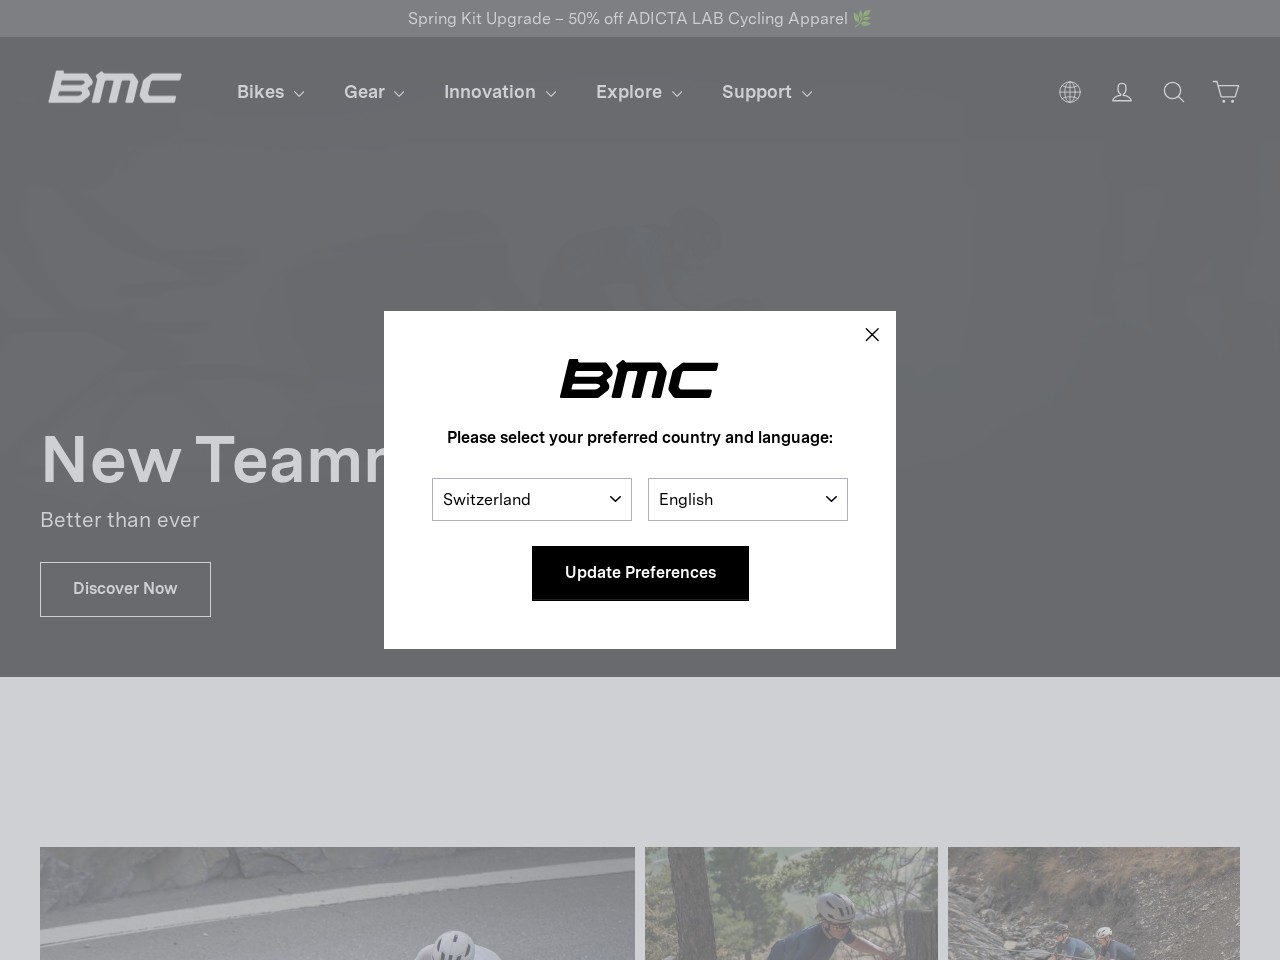The height and width of the screenshot is (960, 1280).
Task: Open the English language dropdown
Action: coord(748,499)
